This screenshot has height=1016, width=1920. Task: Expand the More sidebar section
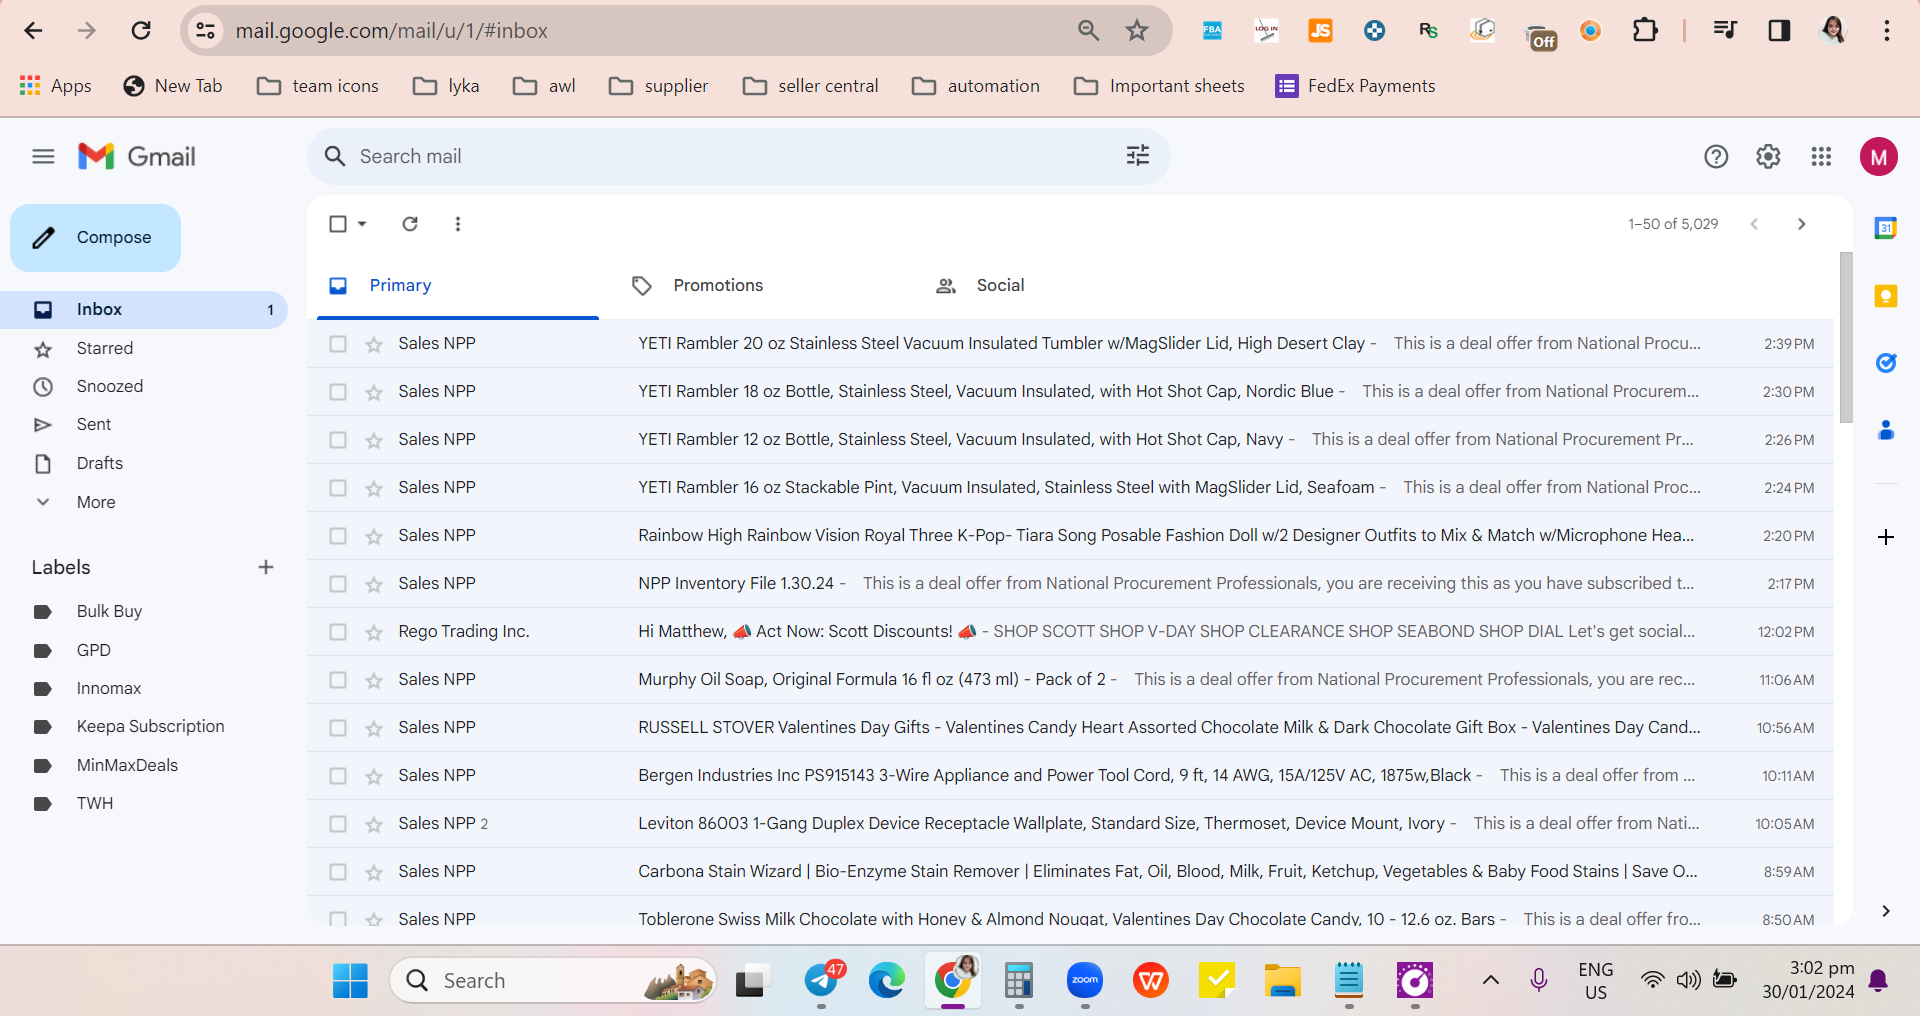pos(96,502)
